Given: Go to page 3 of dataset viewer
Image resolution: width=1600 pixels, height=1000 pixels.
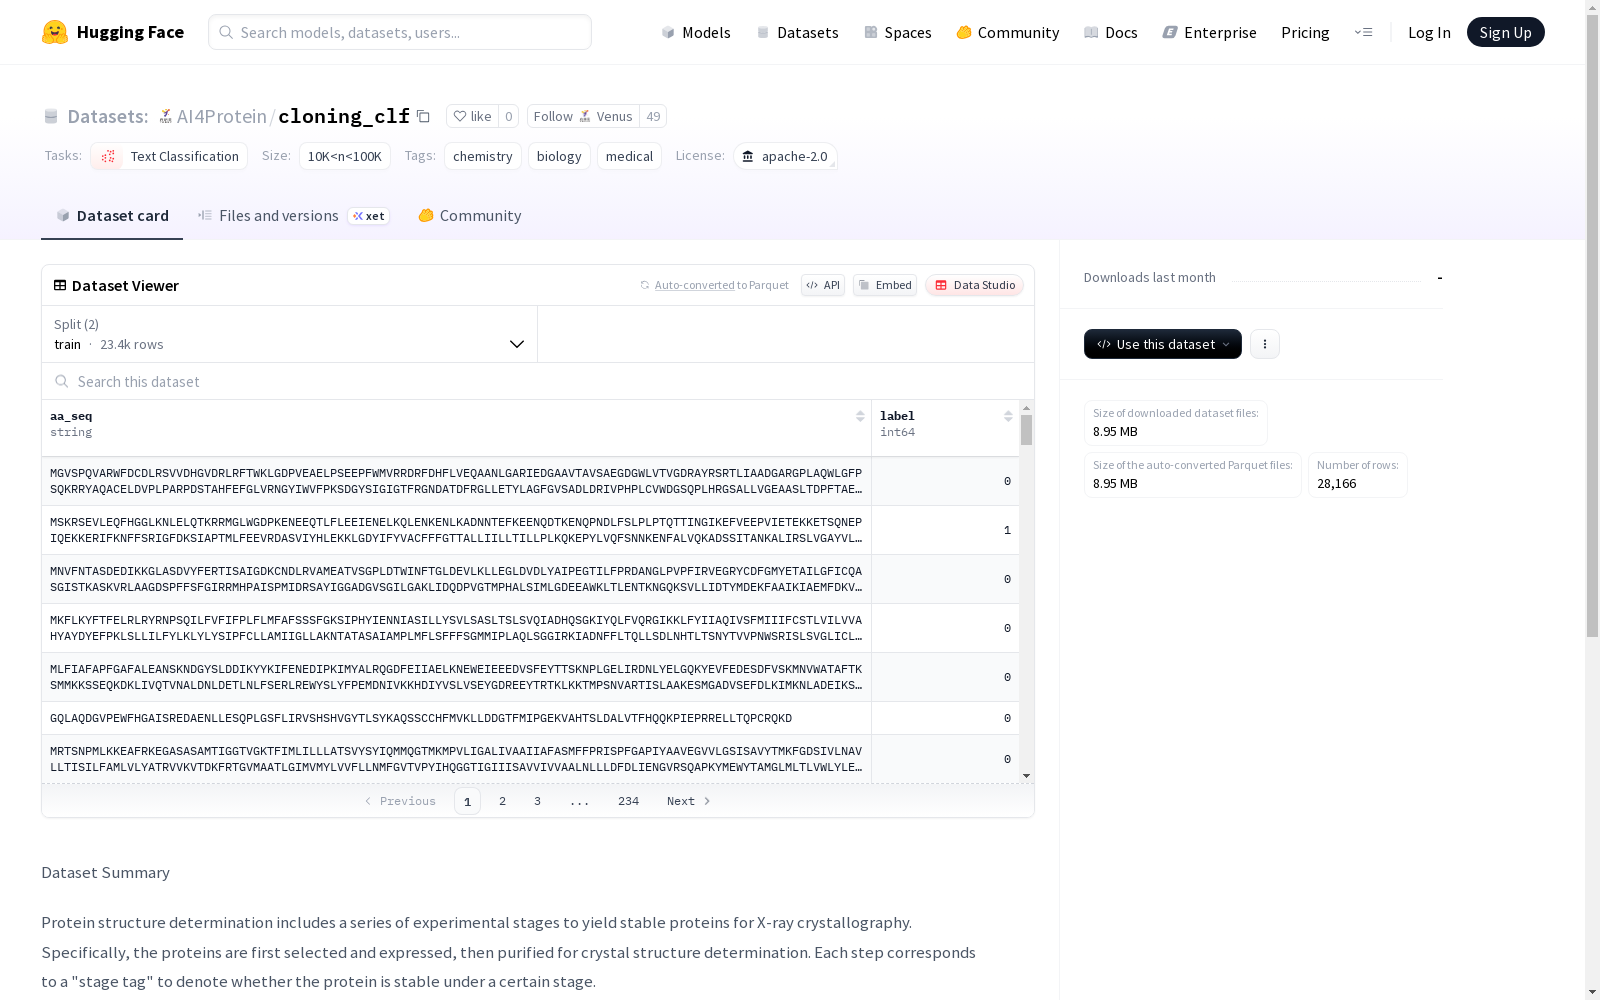Looking at the screenshot, I should 537,801.
